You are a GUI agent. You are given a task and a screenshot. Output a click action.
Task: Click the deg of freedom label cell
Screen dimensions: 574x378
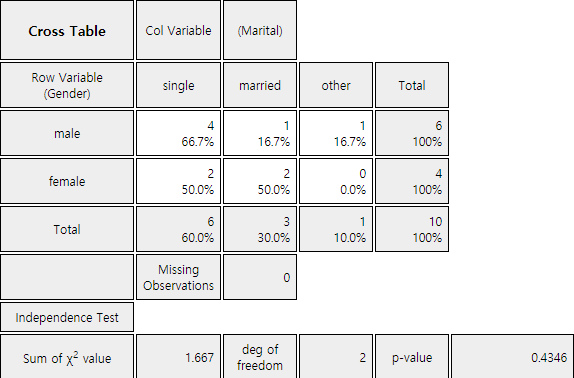(260, 357)
